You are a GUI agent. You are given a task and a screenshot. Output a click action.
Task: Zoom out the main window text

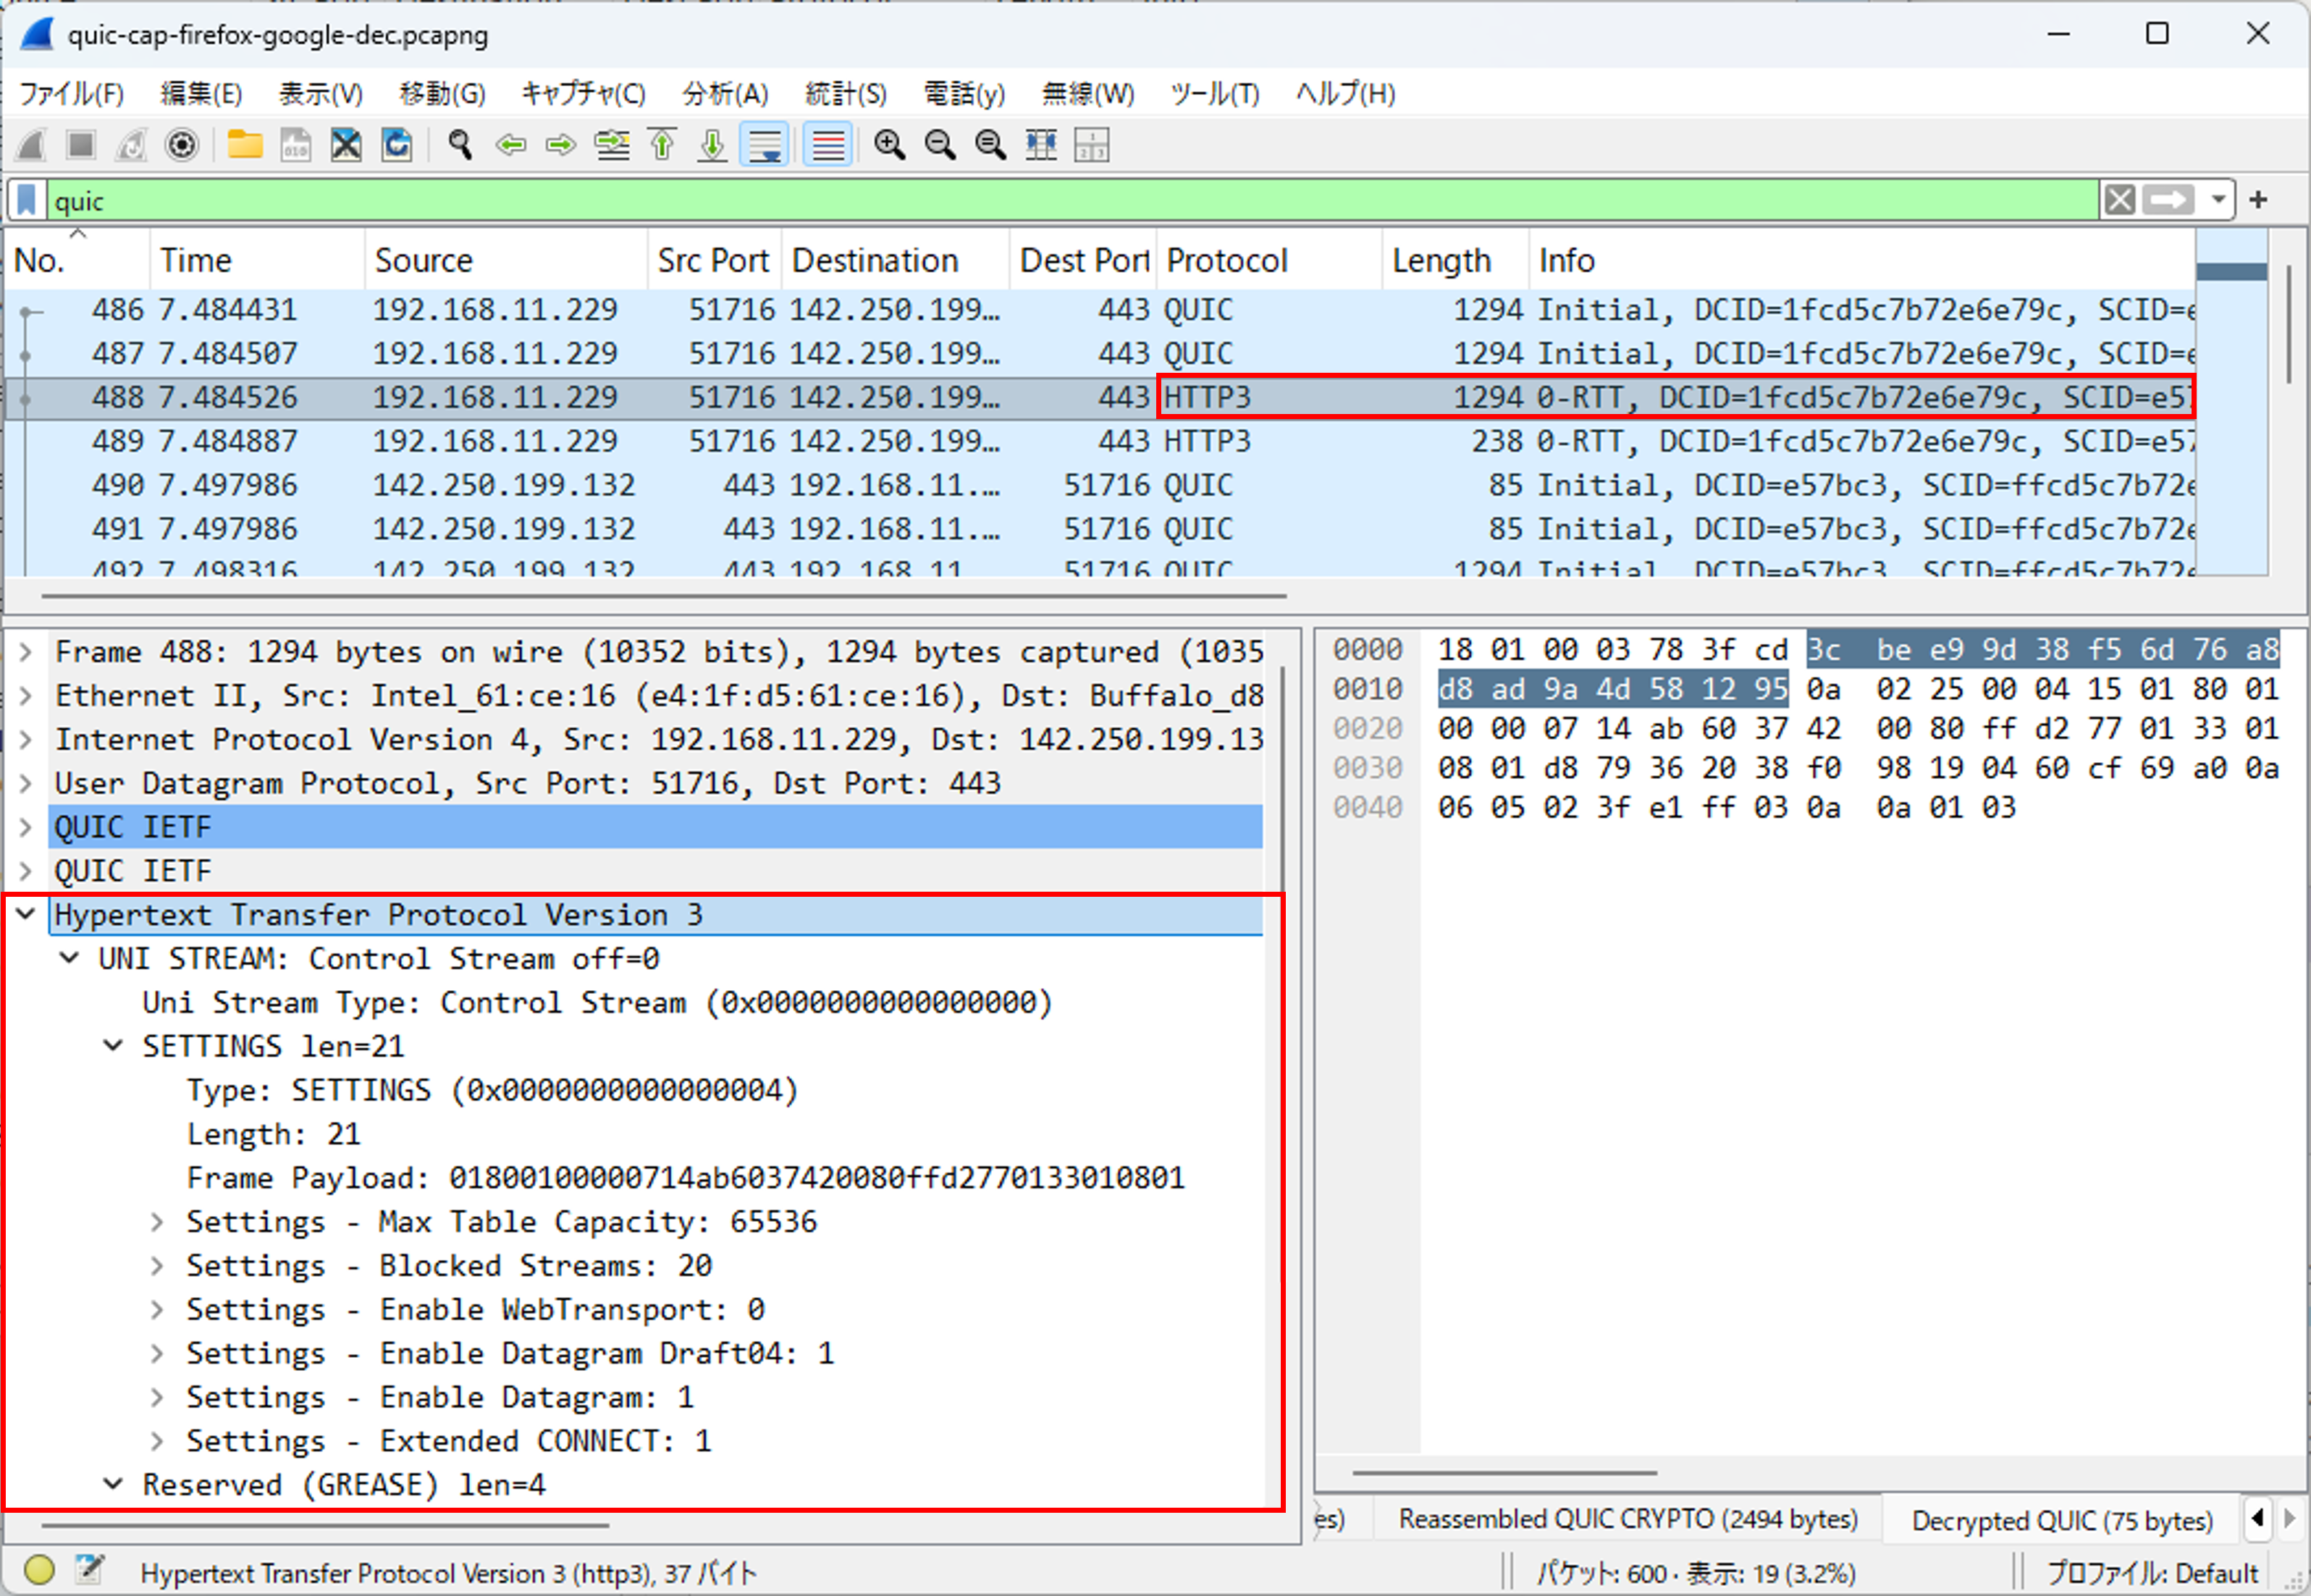coord(940,145)
